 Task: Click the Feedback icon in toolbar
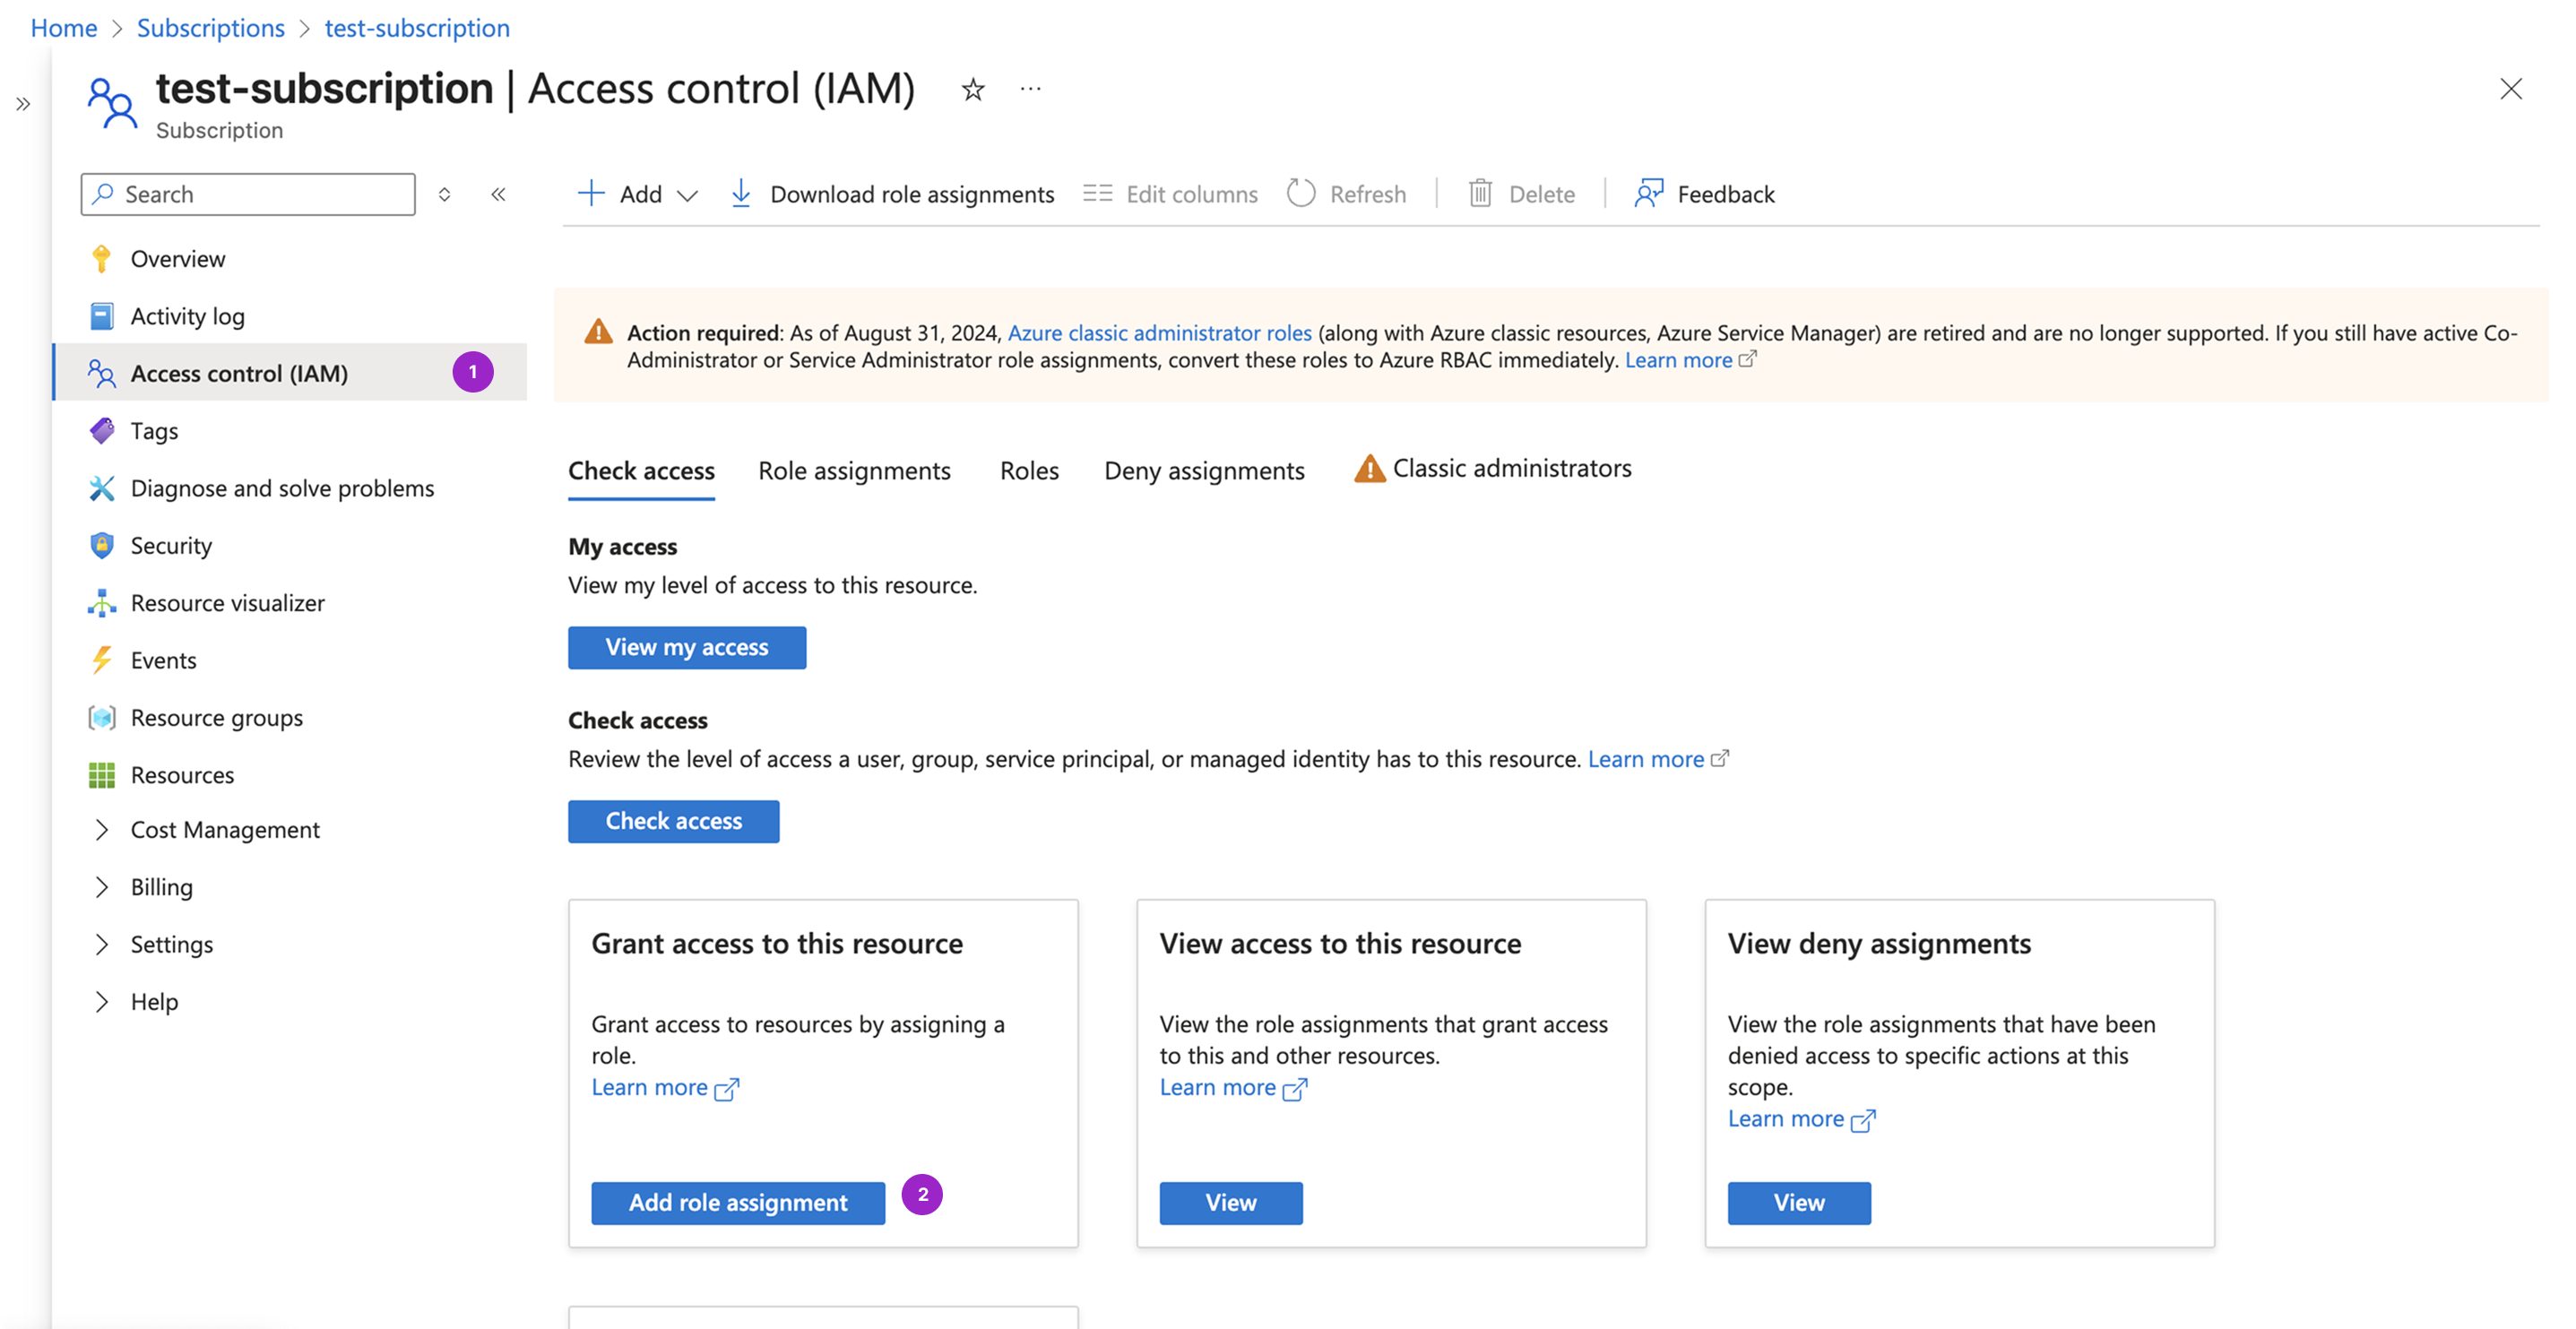pyautogui.click(x=1648, y=193)
